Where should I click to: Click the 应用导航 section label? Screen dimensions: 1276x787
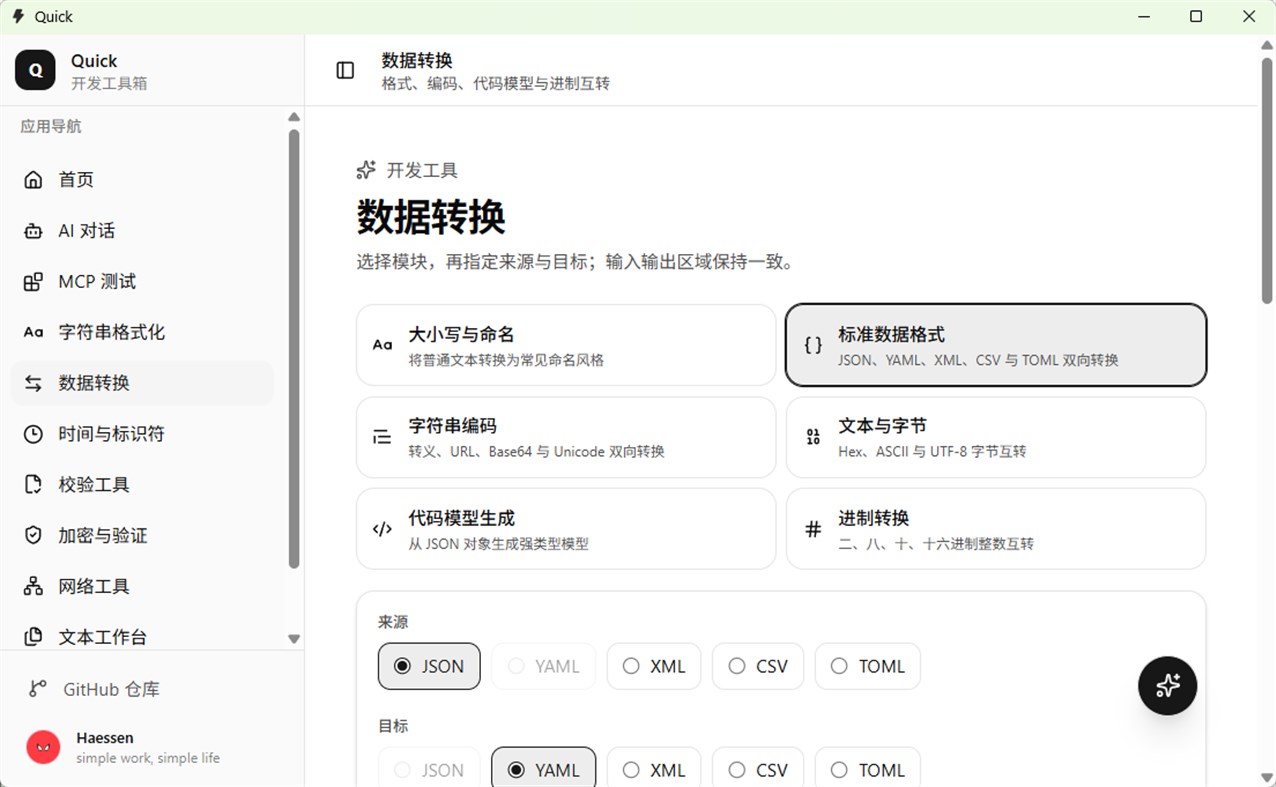click(51, 127)
